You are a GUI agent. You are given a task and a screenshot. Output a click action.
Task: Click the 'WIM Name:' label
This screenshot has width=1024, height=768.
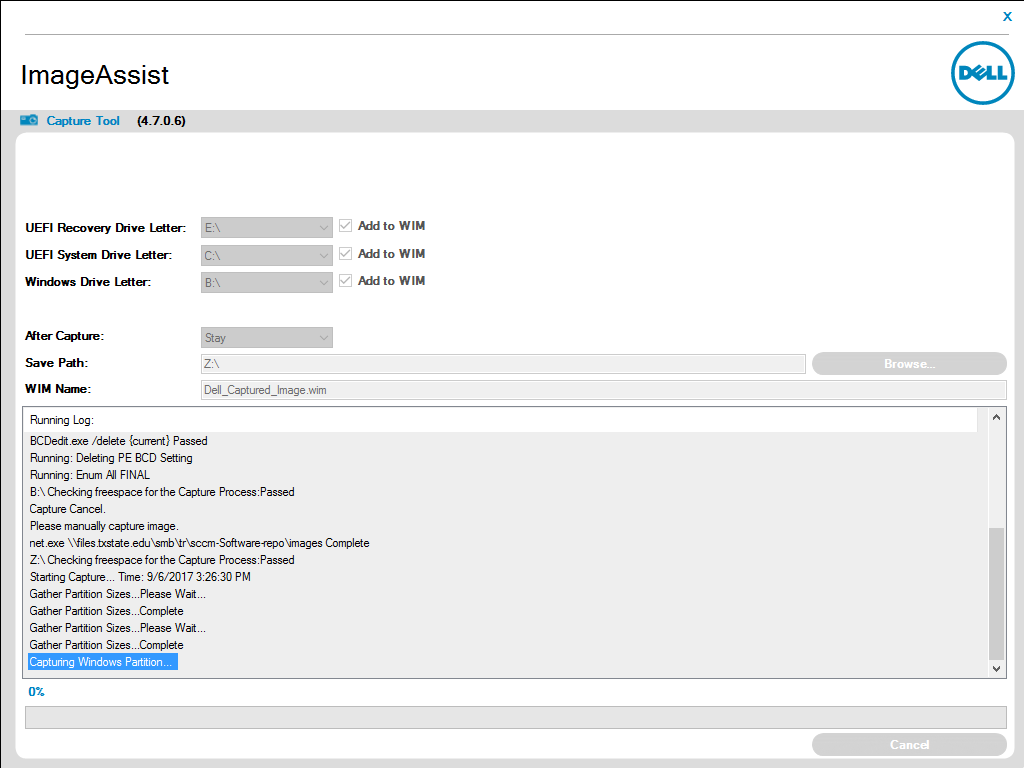click(x=57, y=389)
